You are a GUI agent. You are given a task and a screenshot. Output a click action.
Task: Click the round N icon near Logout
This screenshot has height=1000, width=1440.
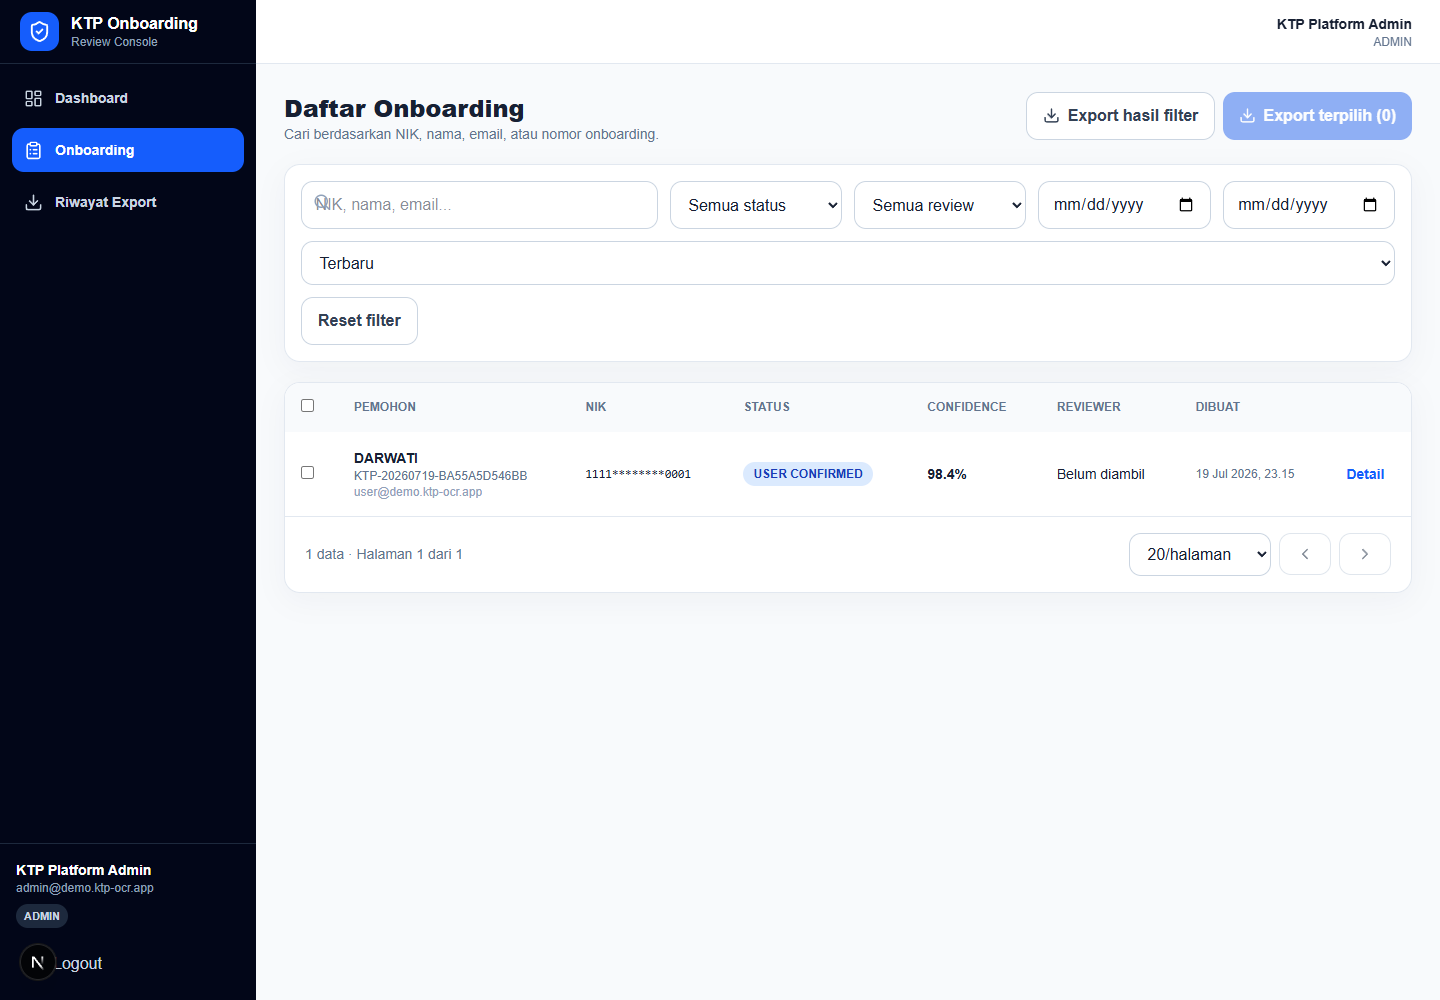pyautogui.click(x=38, y=962)
